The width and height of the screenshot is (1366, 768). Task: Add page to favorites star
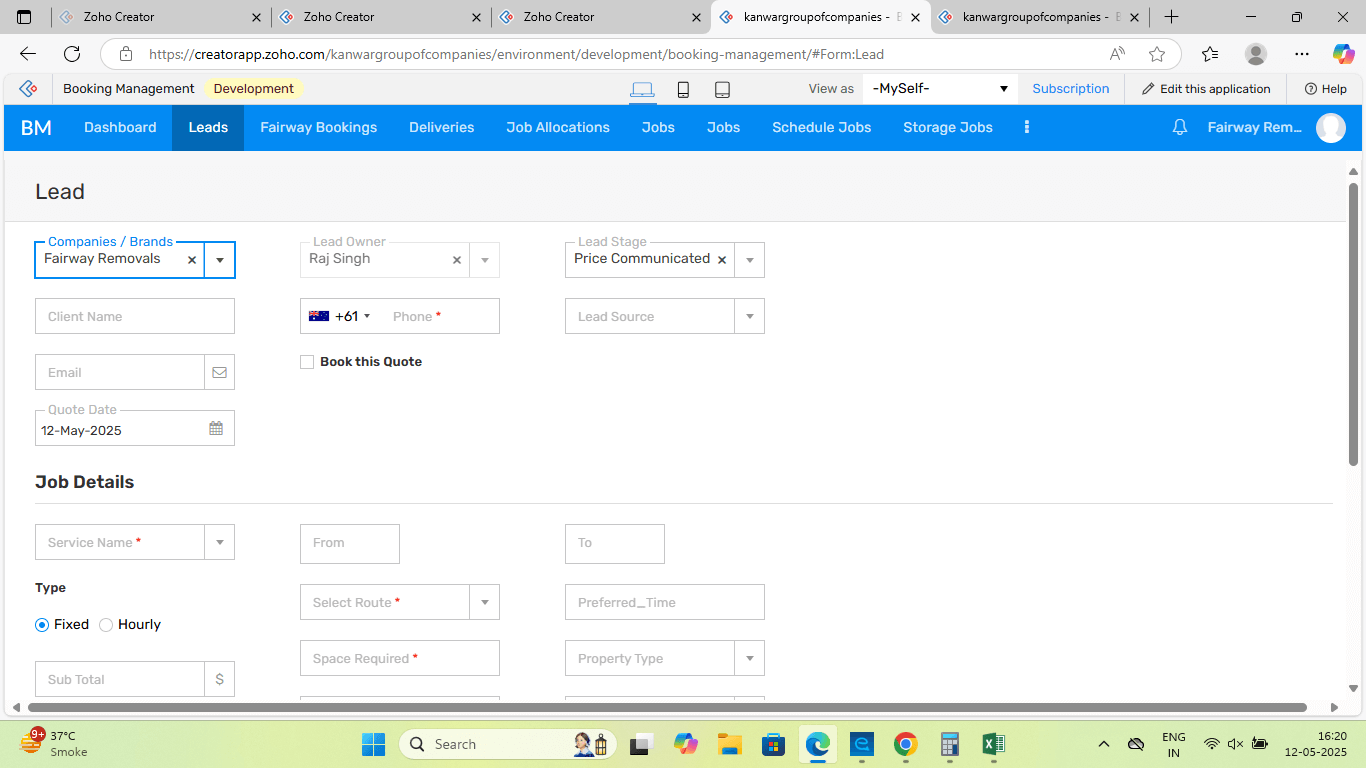1157,54
